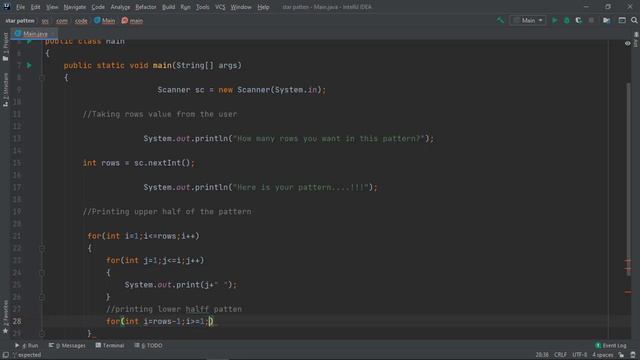The image size is (640, 360).
Task: Click the run gutter arrow beside class Main
Action: click(x=29, y=42)
